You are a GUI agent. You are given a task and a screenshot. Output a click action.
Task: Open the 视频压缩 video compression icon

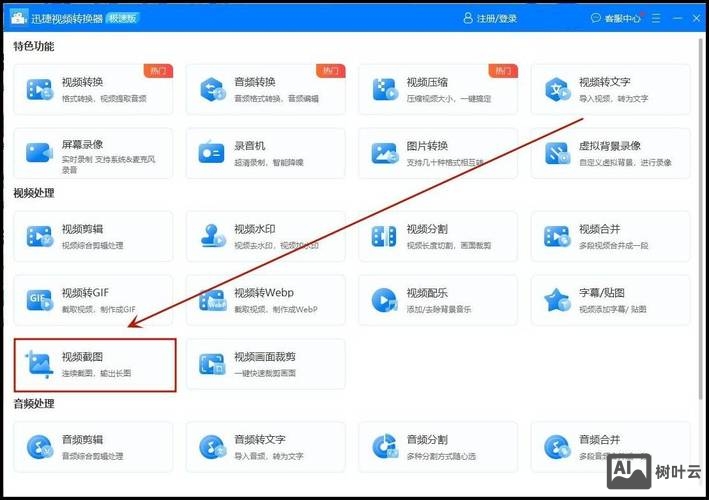pos(385,90)
